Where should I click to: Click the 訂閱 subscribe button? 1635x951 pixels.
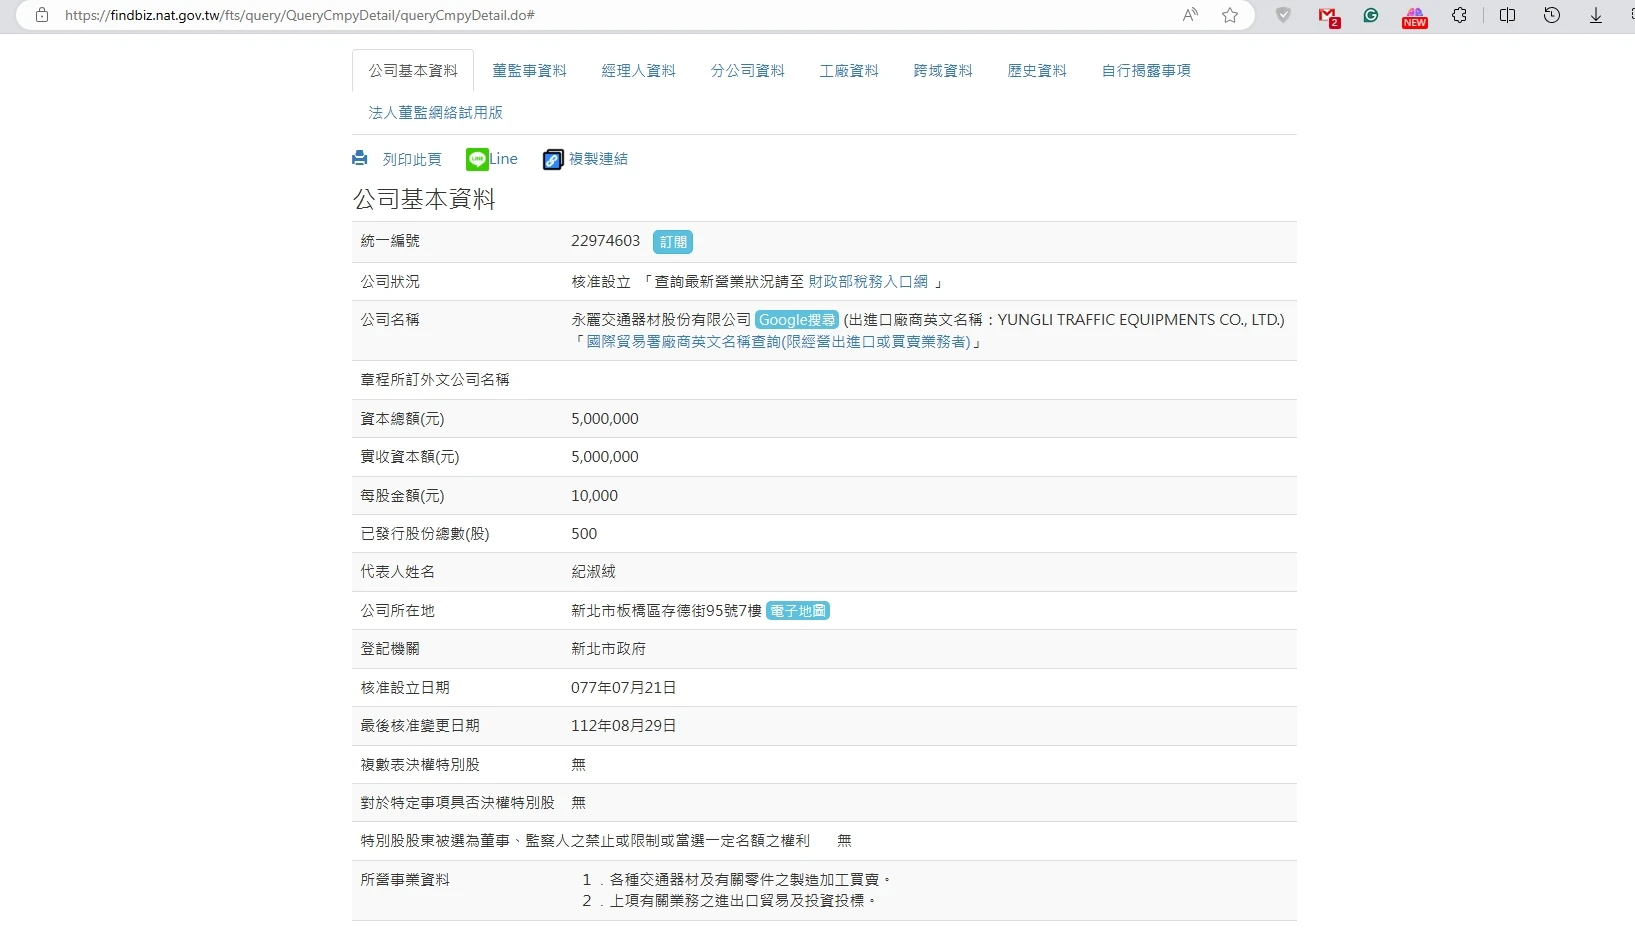pyautogui.click(x=673, y=242)
